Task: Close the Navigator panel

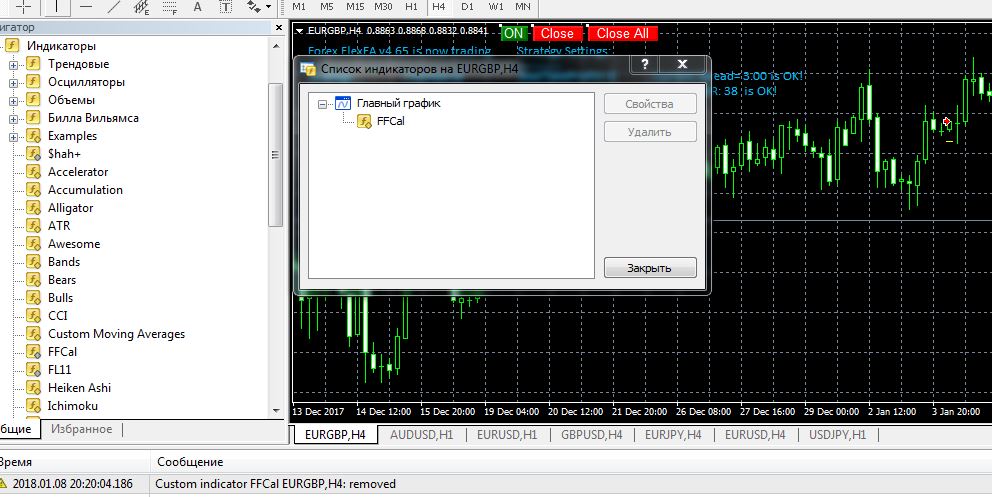Action: [279, 28]
